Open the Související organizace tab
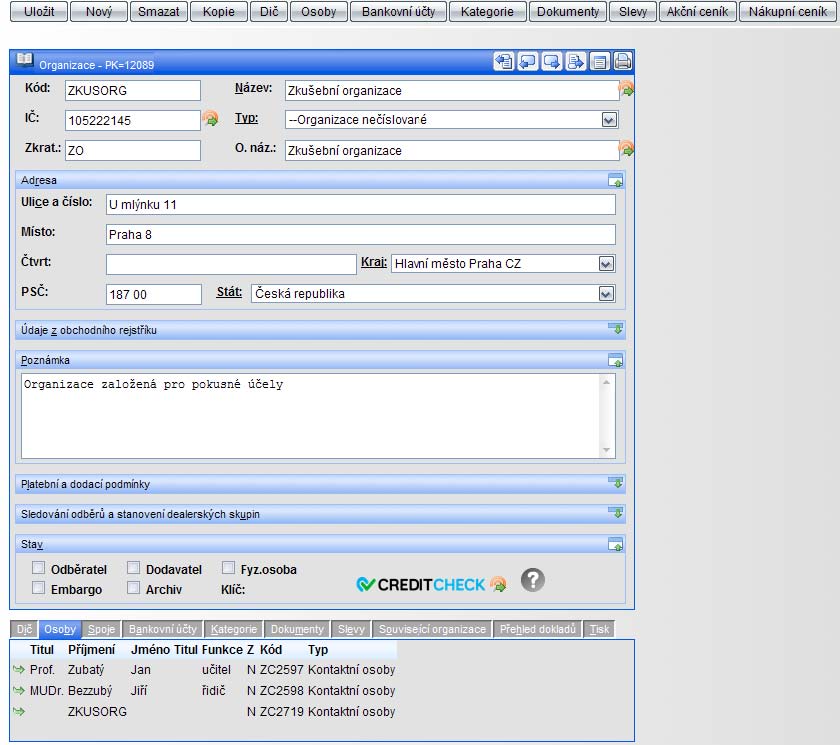 [431, 629]
